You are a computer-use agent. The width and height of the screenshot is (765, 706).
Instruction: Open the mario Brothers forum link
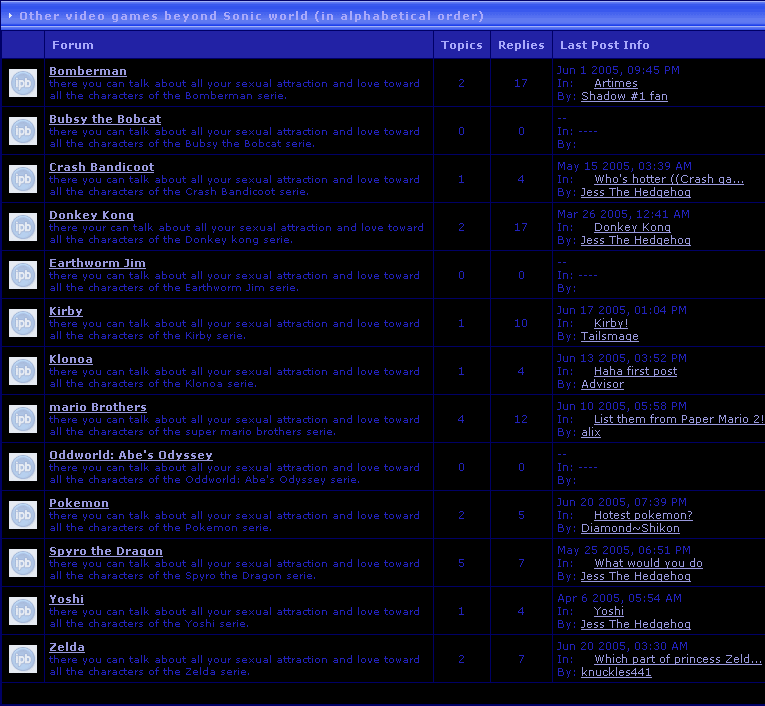point(97,407)
